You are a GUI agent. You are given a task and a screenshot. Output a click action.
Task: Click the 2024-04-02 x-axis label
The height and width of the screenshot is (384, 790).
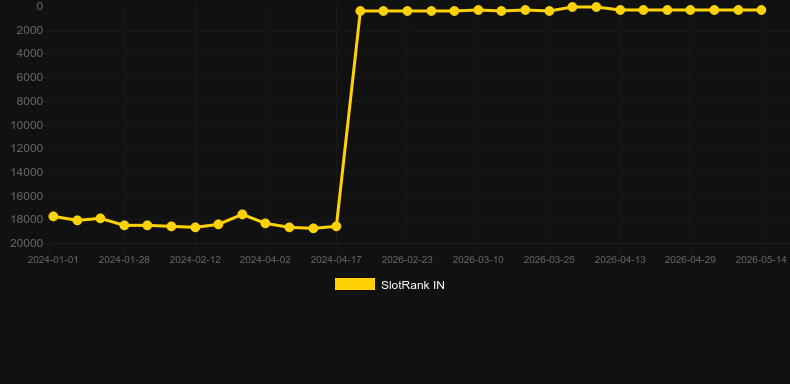(265, 260)
